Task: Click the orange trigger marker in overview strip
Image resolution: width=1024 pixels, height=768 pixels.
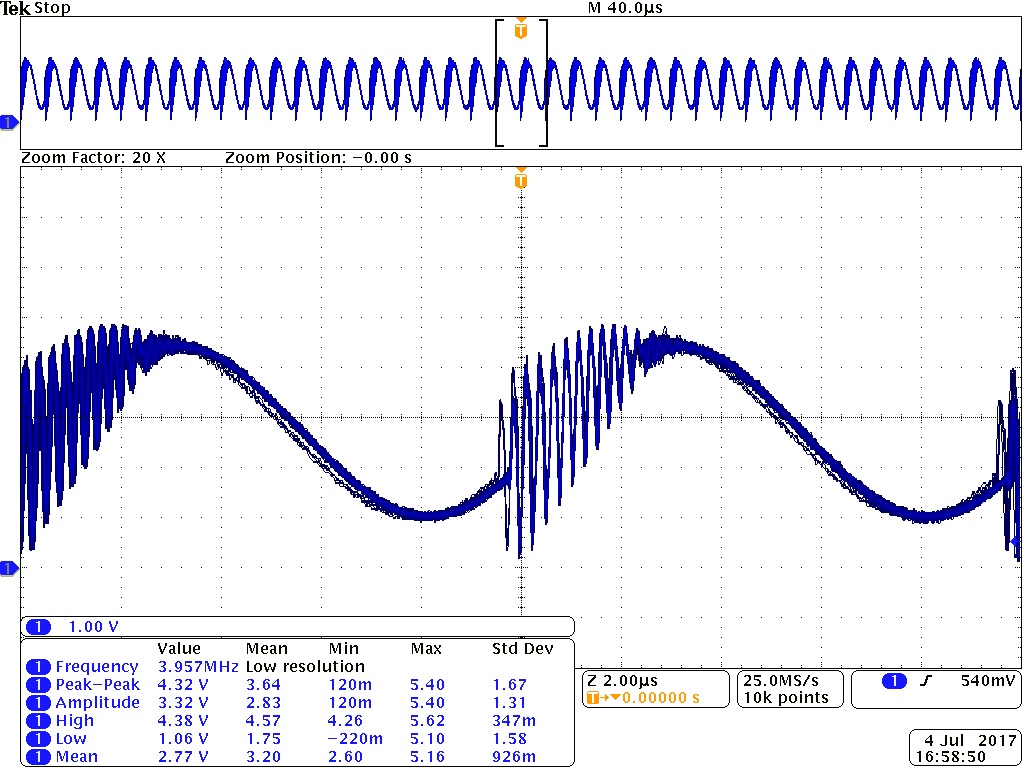Action: tap(520, 31)
